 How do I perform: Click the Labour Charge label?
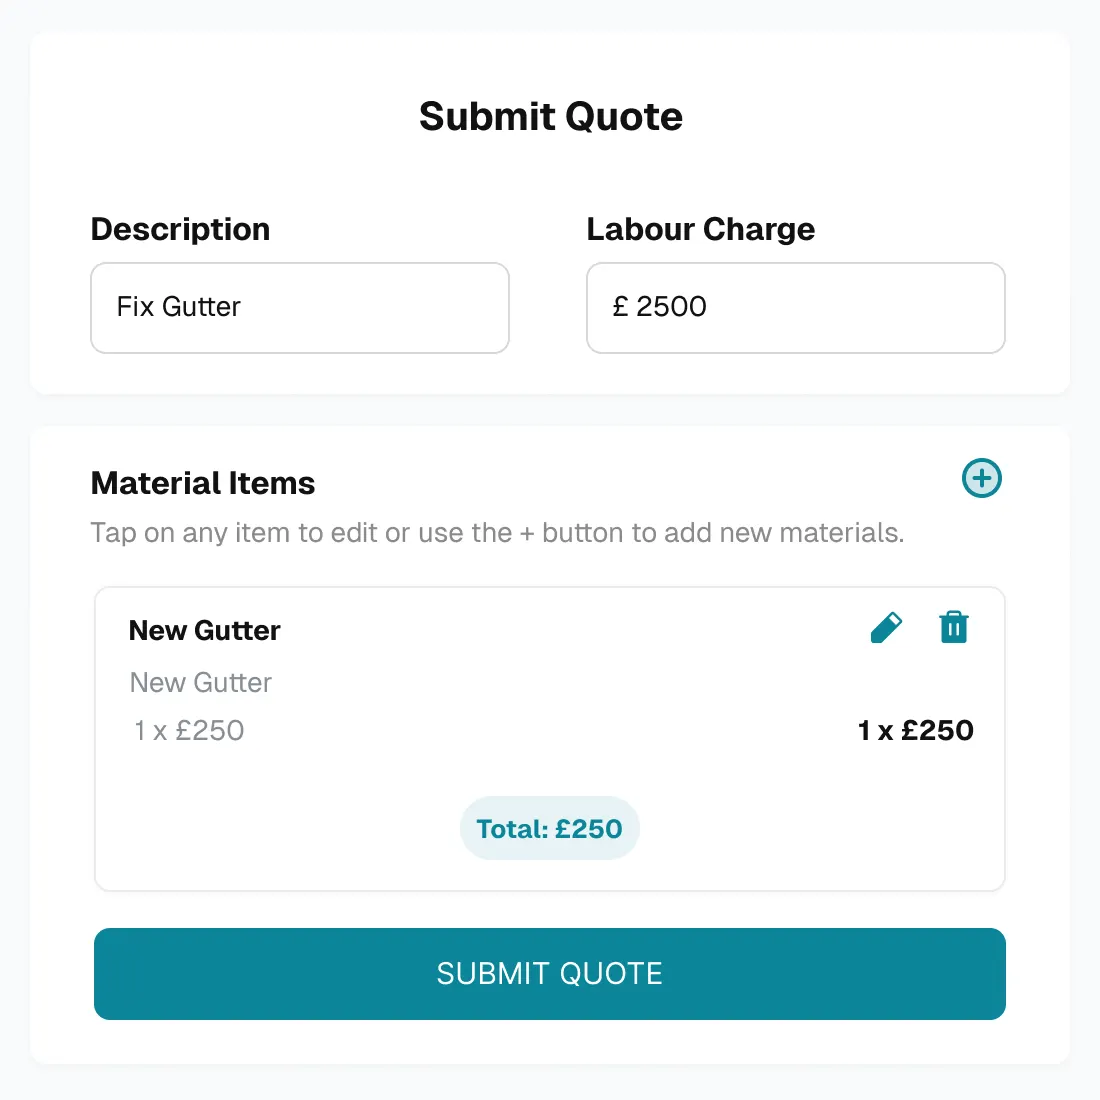pyautogui.click(x=700, y=229)
